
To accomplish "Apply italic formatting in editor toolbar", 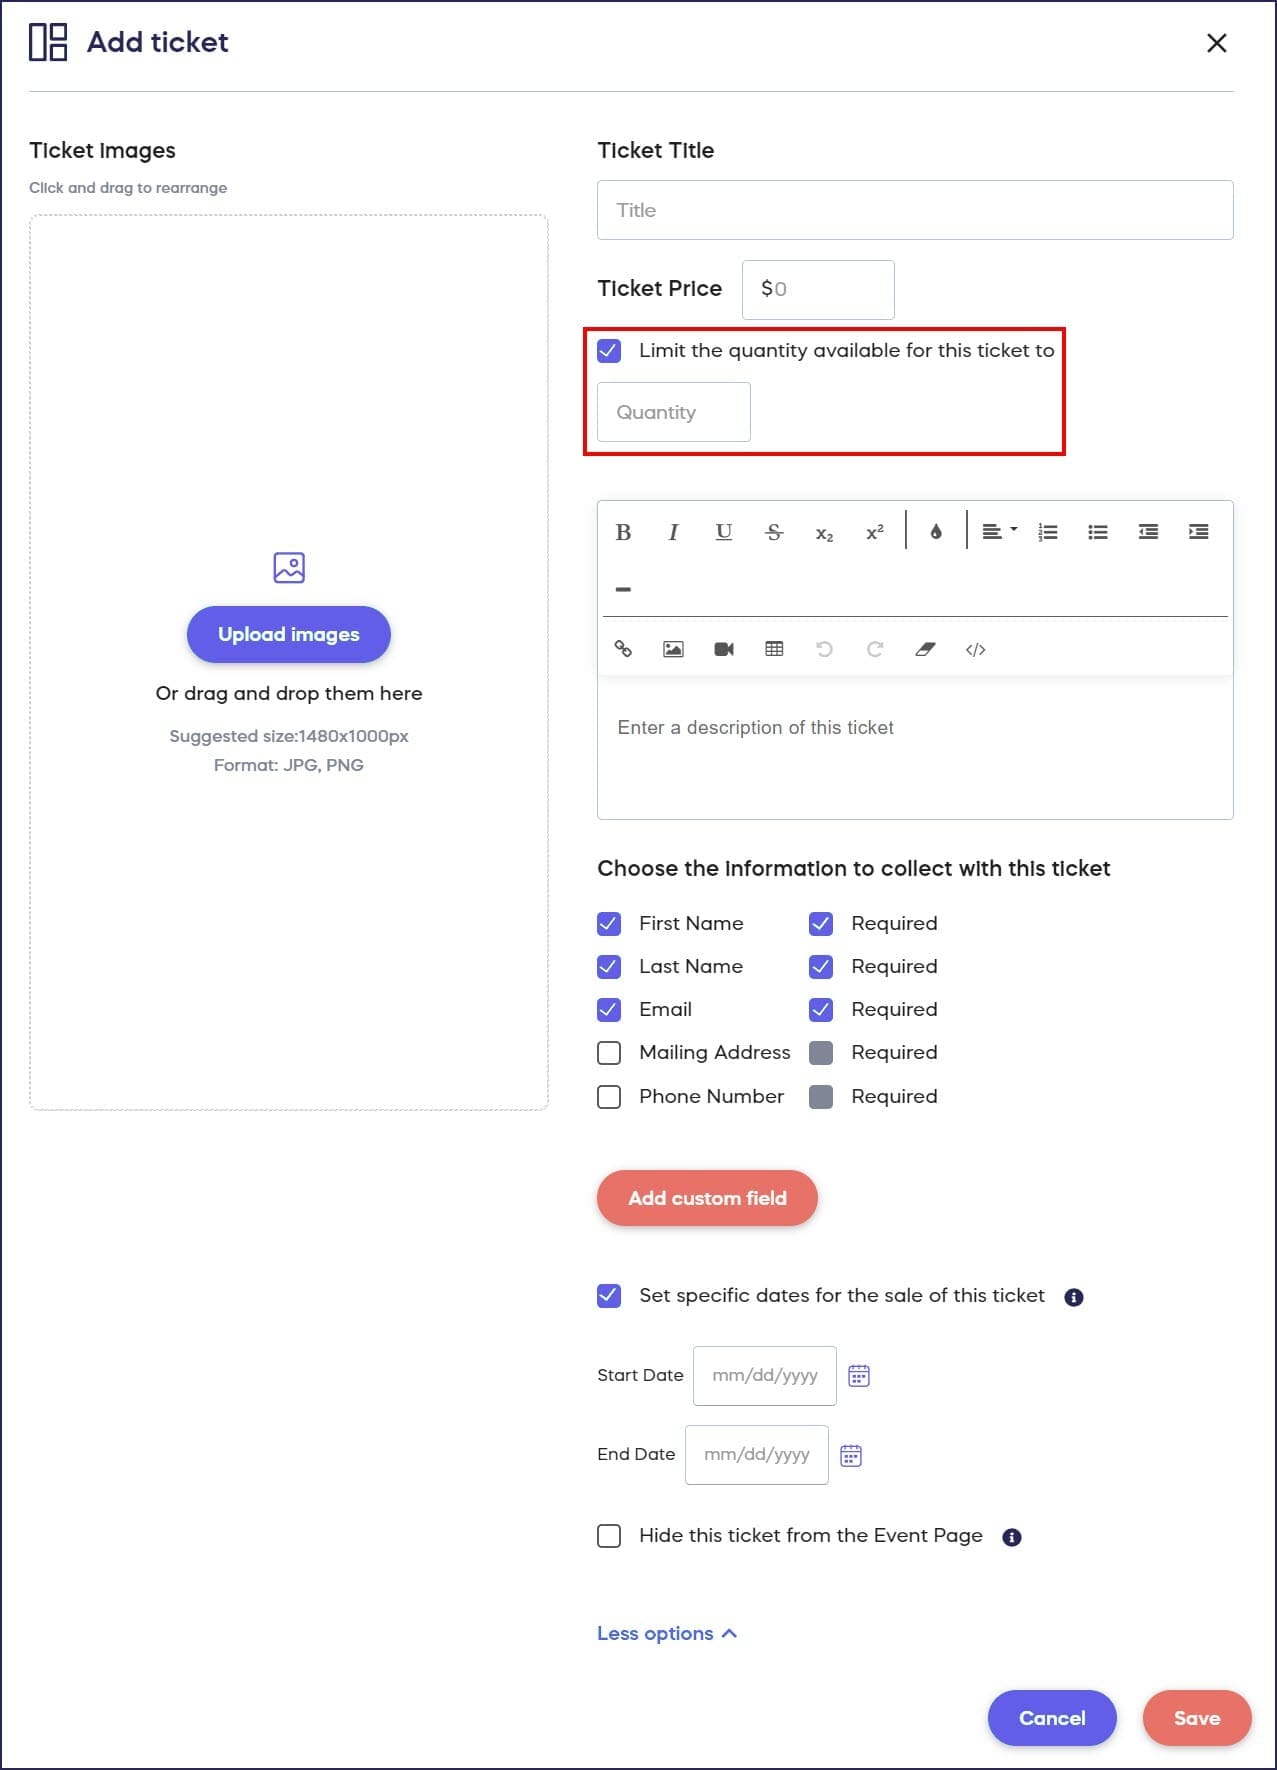I will [673, 532].
